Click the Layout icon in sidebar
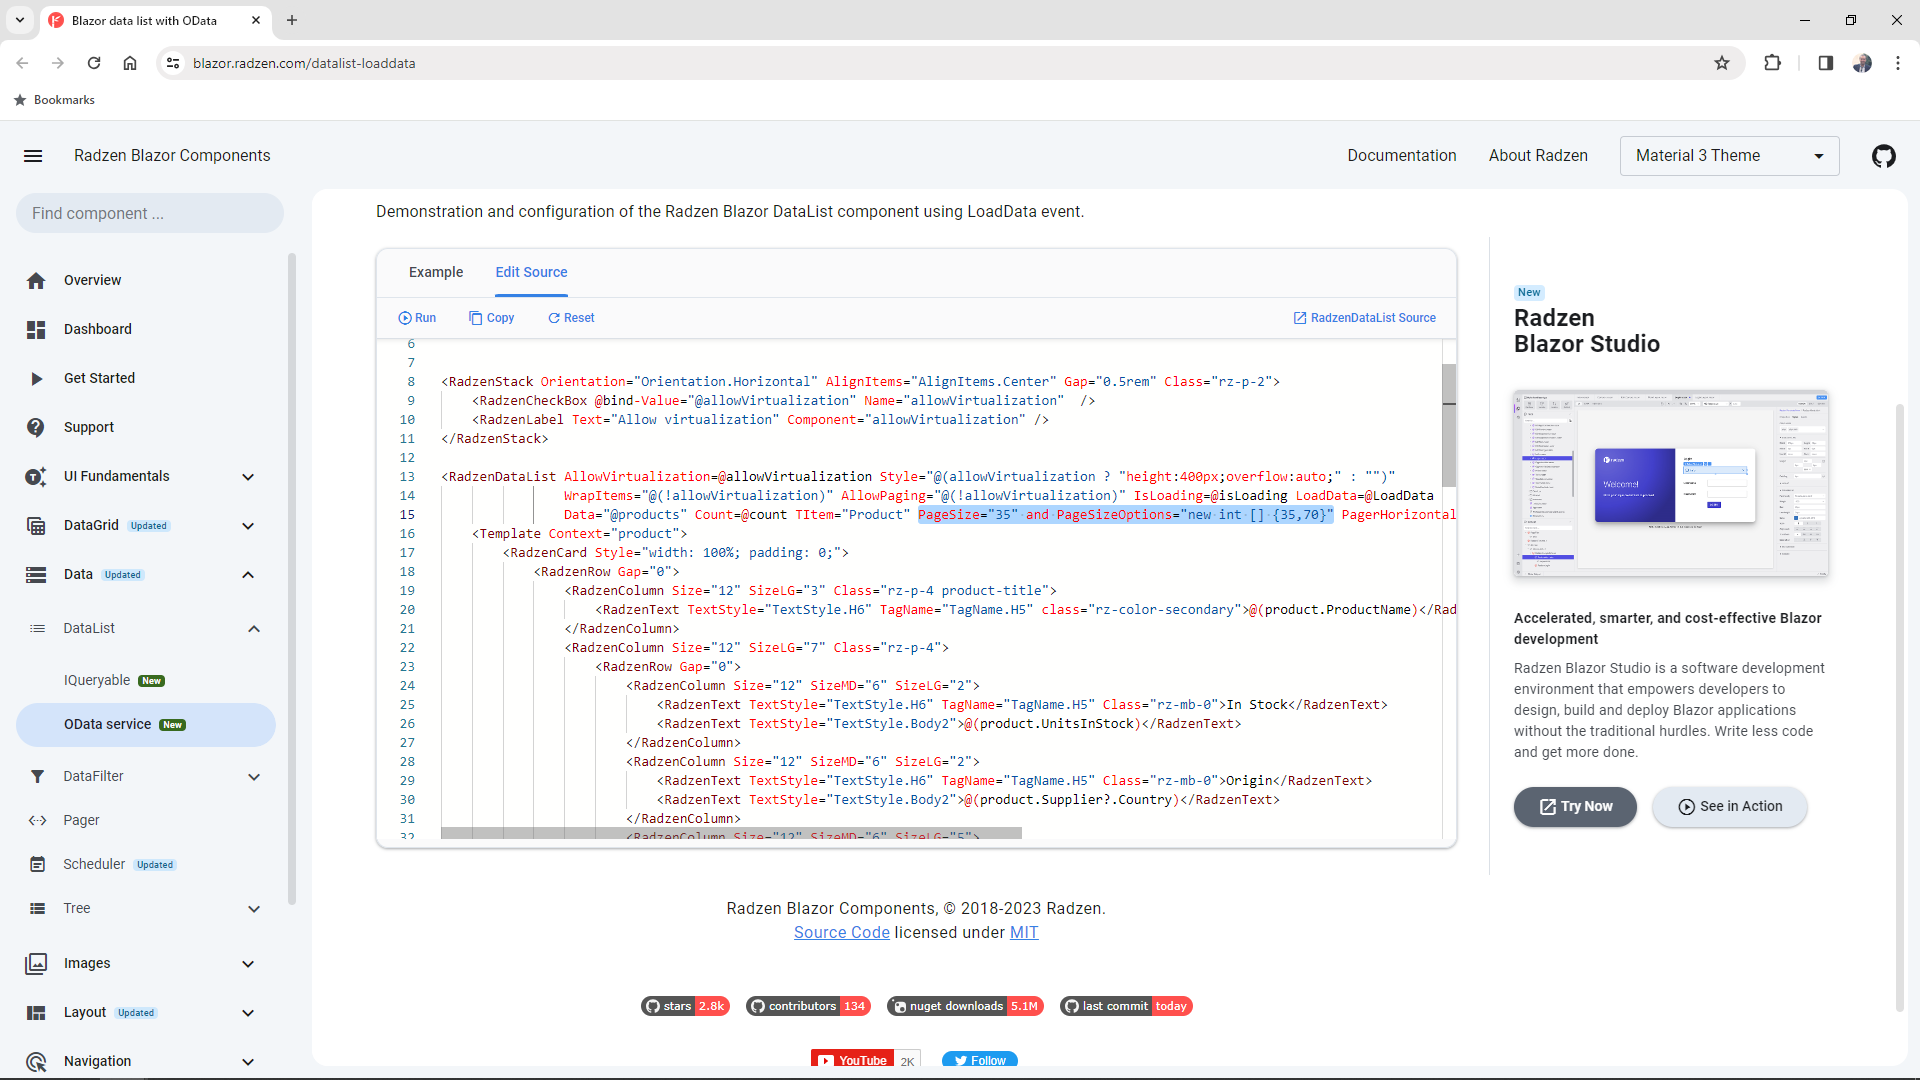Image resolution: width=1920 pixels, height=1080 pixels. pyautogui.click(x=36, y=1013)
